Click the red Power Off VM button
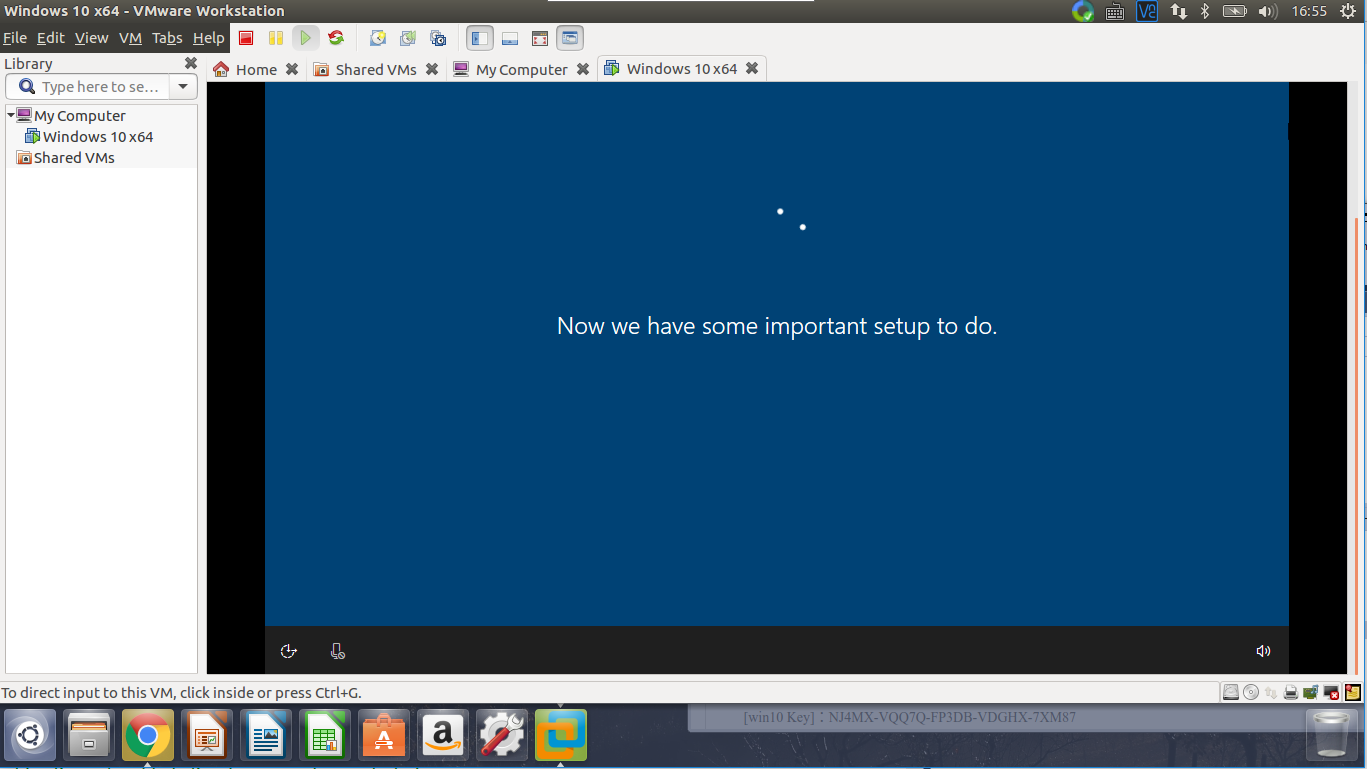 click(x=246, y=39)
